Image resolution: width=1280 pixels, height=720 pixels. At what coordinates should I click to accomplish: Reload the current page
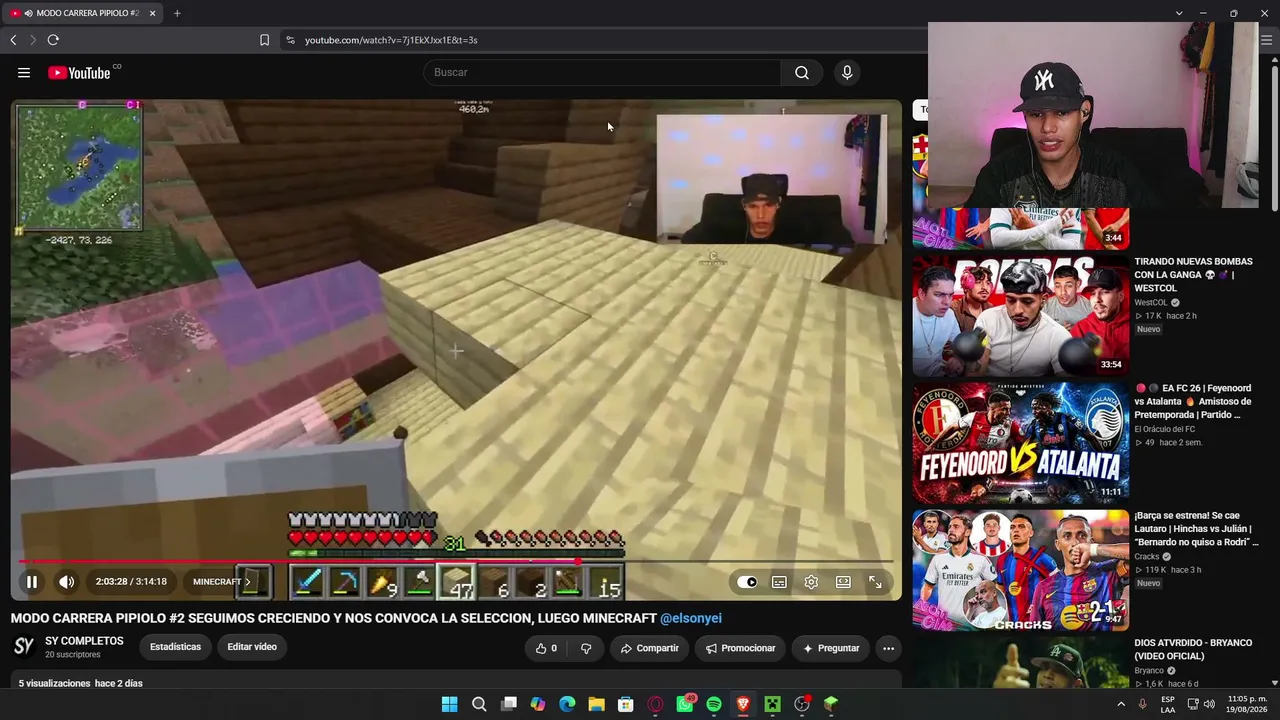[53, 40]
